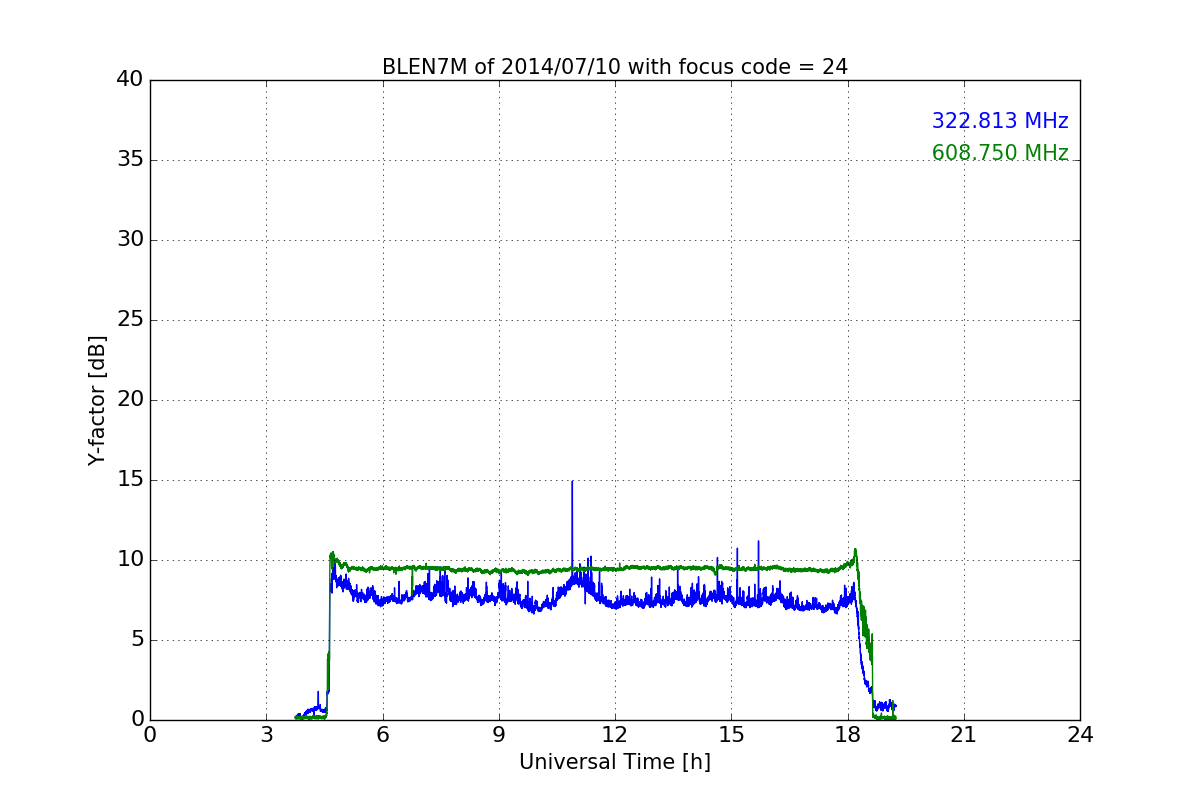The image size is (1200, 800).
Task: Select the 608.750 MHz legend label
Action: (1000, 153)
